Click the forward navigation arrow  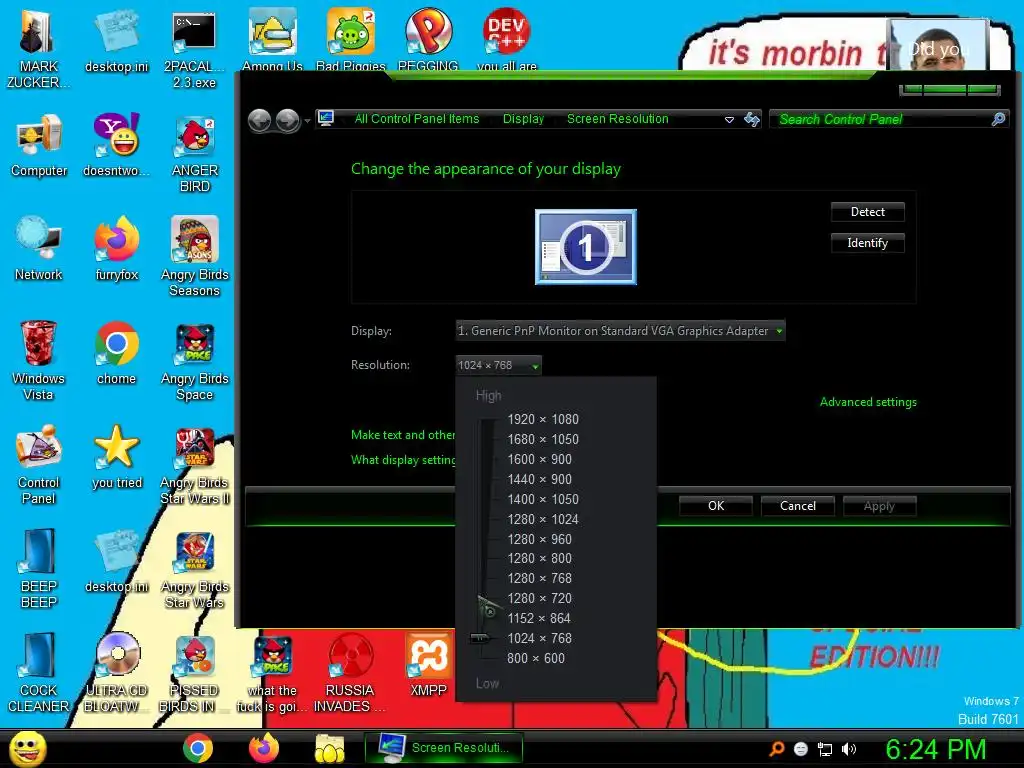(287, 120)
